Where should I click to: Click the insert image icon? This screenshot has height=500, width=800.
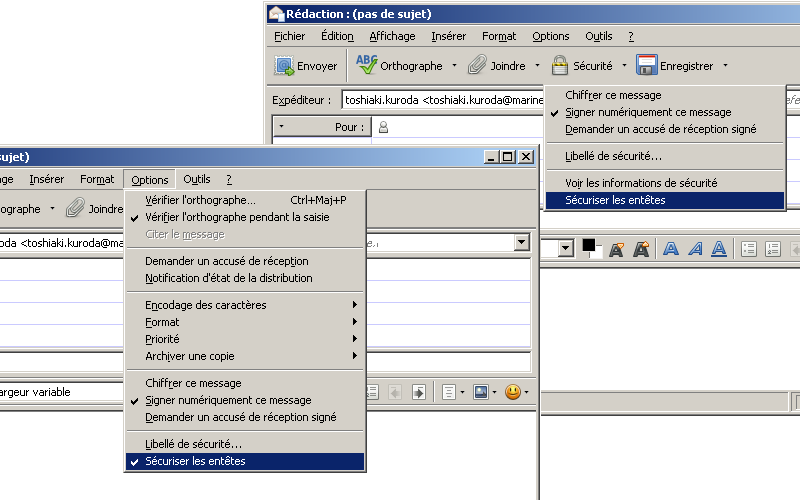[481, 392]
